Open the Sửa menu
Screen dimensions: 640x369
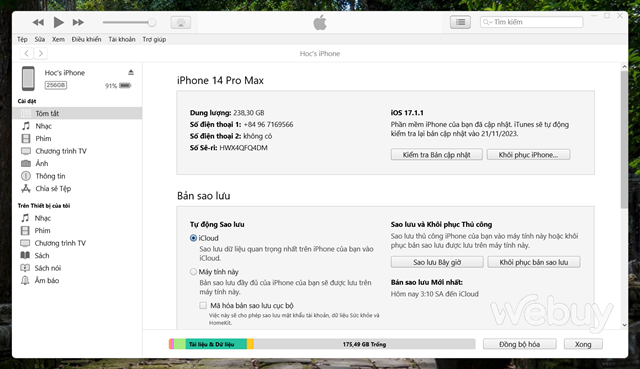pos(40,39)
